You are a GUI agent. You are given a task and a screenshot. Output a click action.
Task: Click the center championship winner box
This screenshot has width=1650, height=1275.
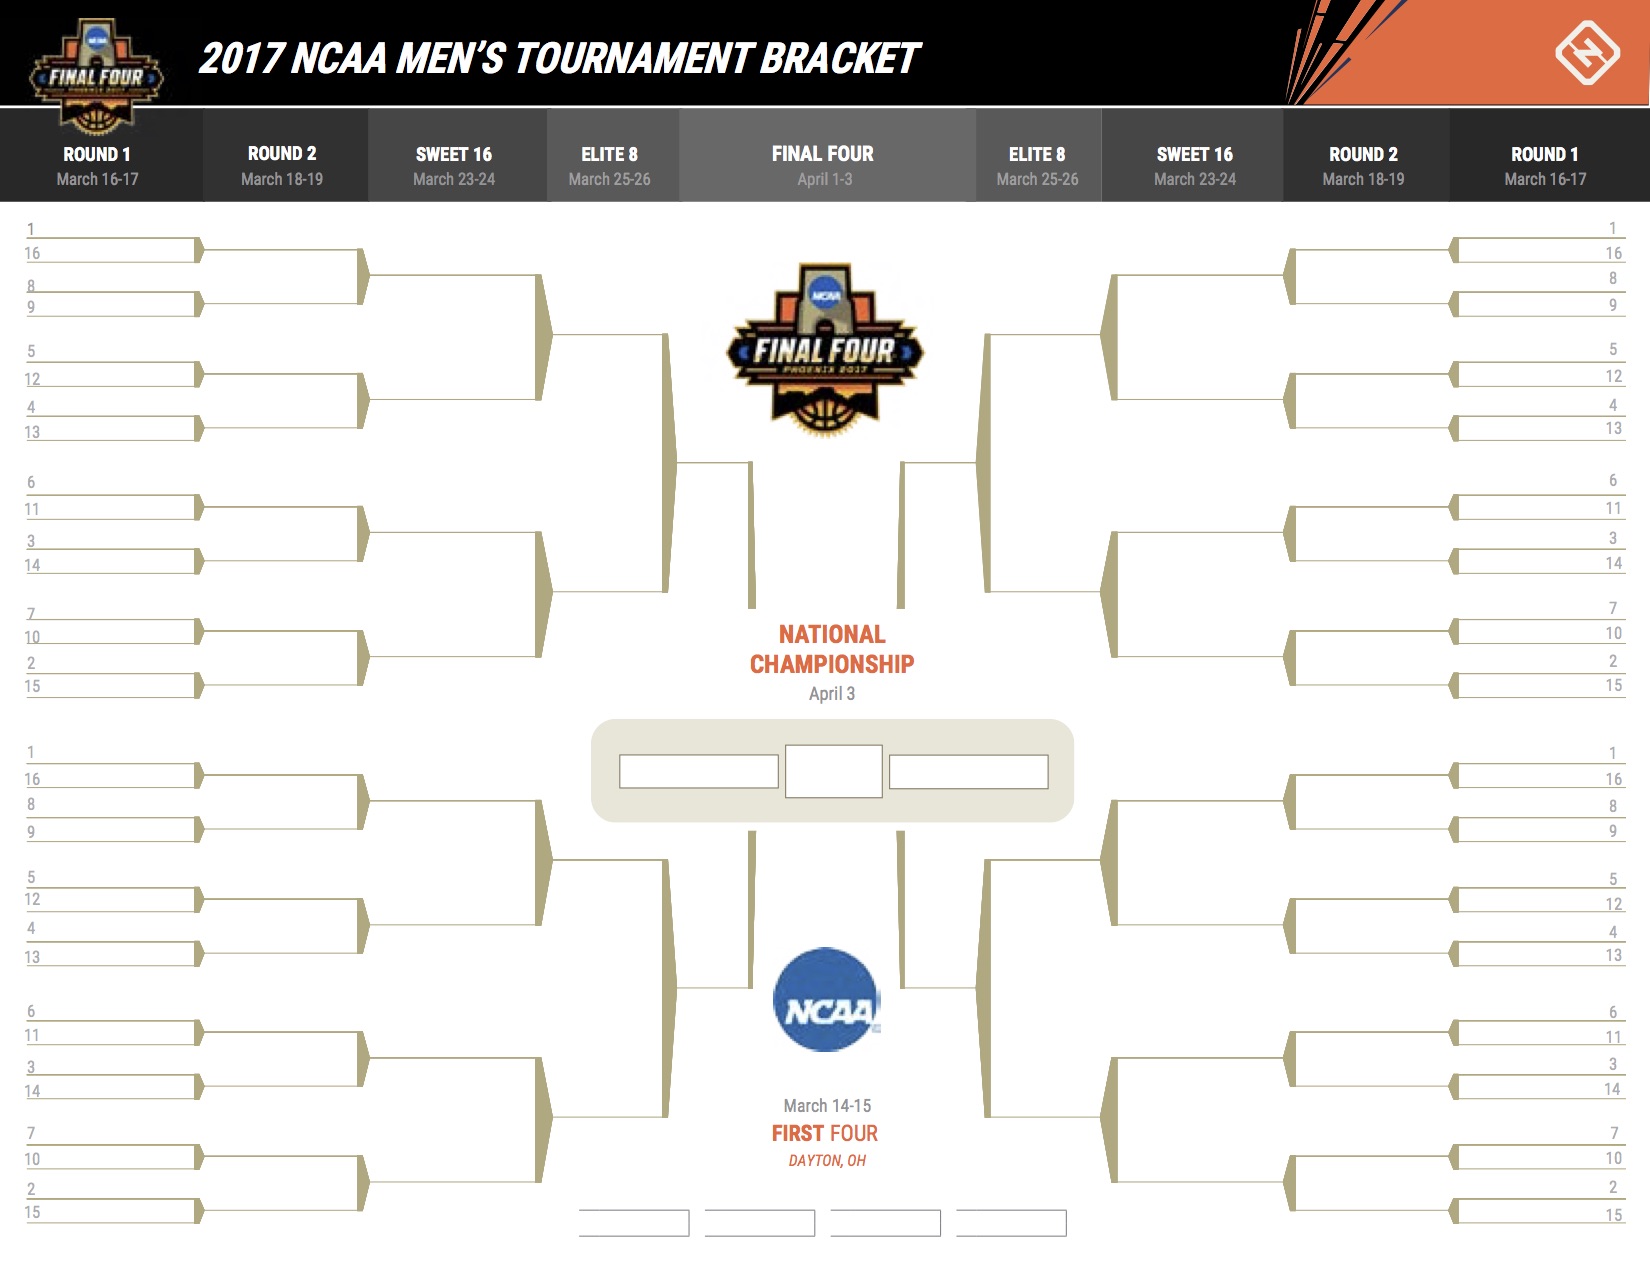833,771
